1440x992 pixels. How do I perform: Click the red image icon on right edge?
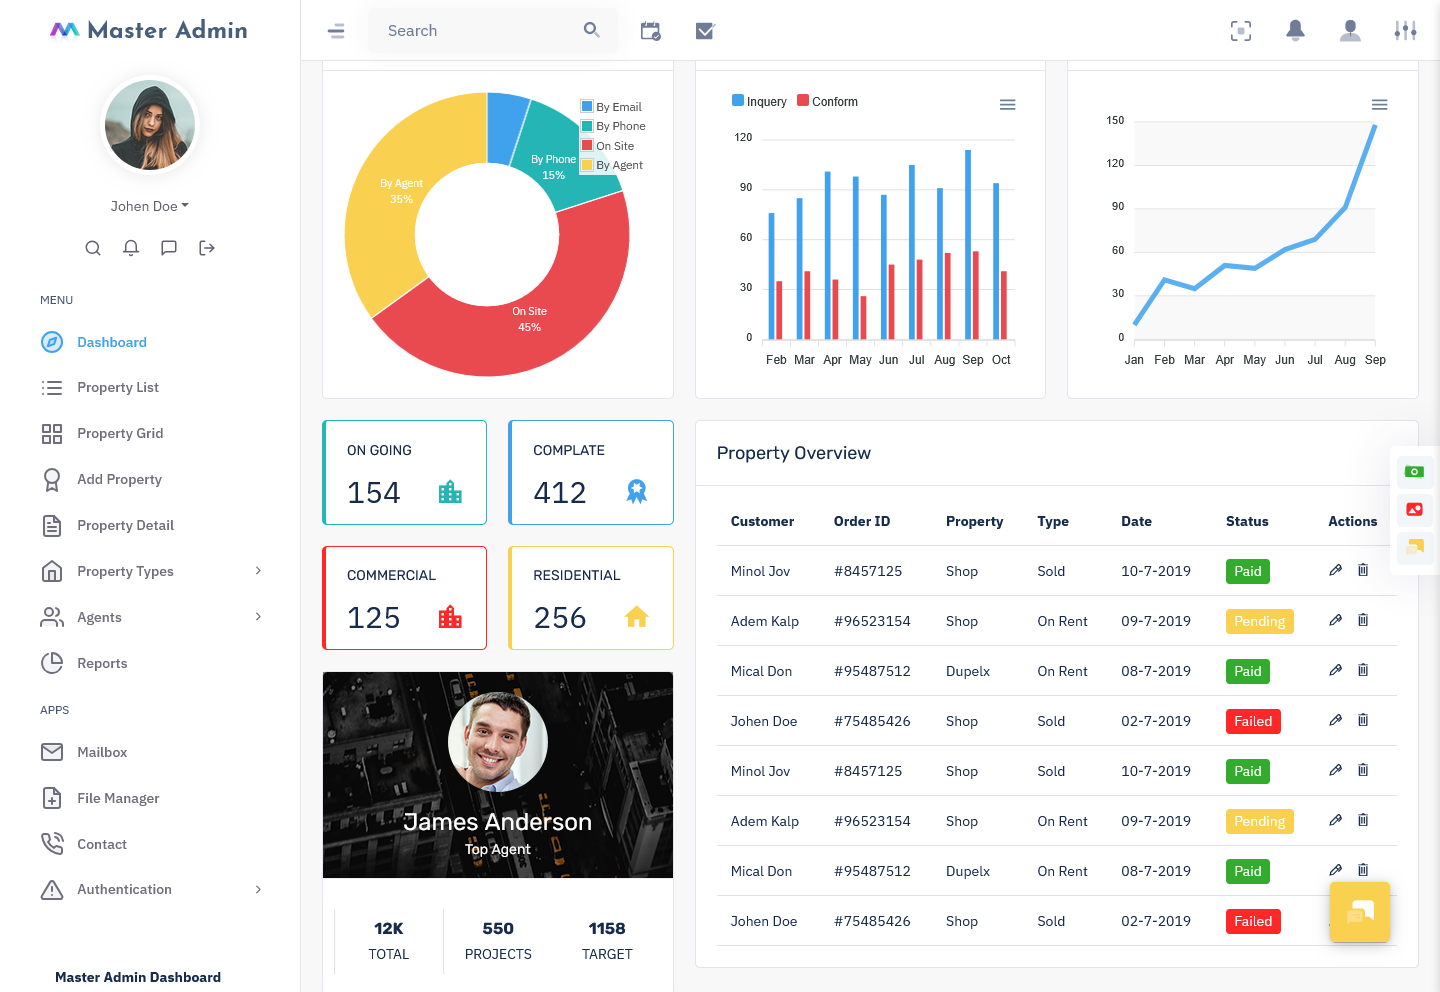coord(1414,509)
